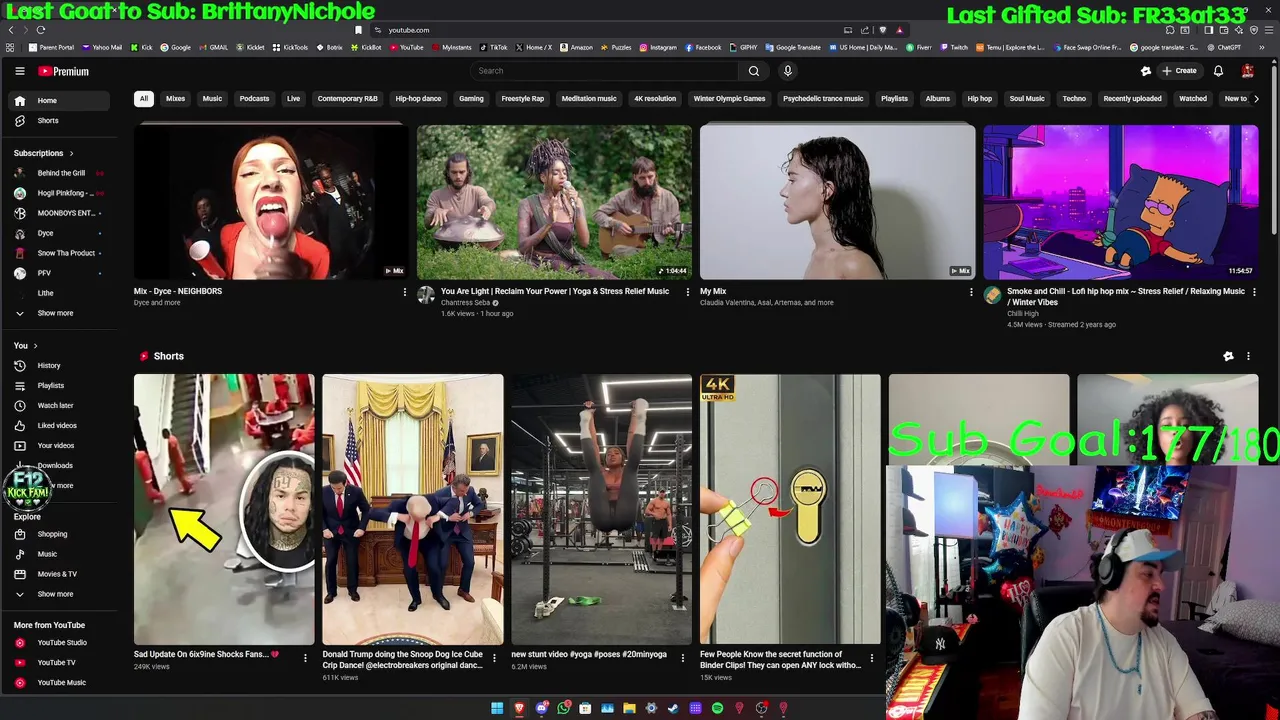Click the magnifier search button

[x=754, y=71]
